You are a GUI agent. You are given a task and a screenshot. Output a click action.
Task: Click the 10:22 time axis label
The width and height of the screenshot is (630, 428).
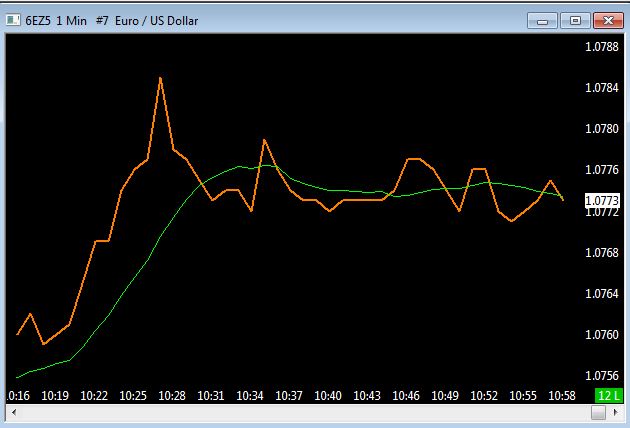94,396
